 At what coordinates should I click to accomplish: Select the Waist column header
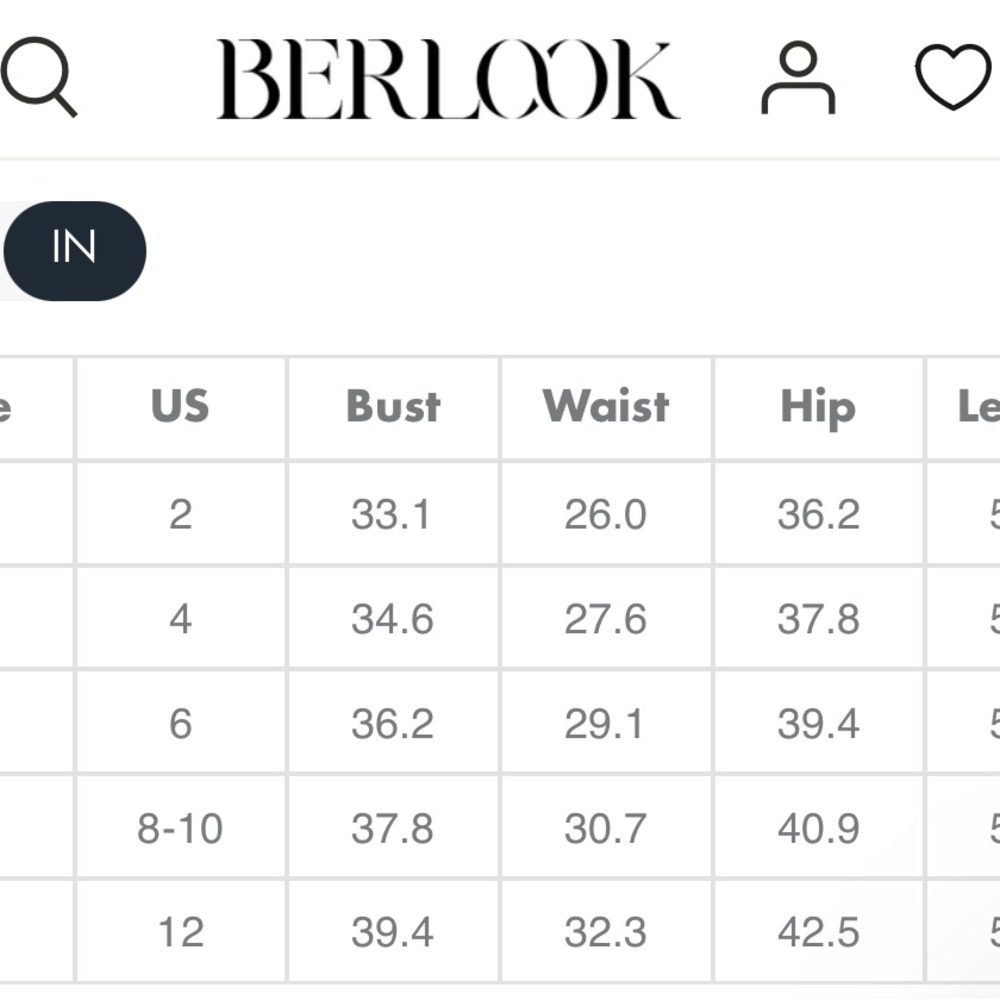[x=606, y=406]
